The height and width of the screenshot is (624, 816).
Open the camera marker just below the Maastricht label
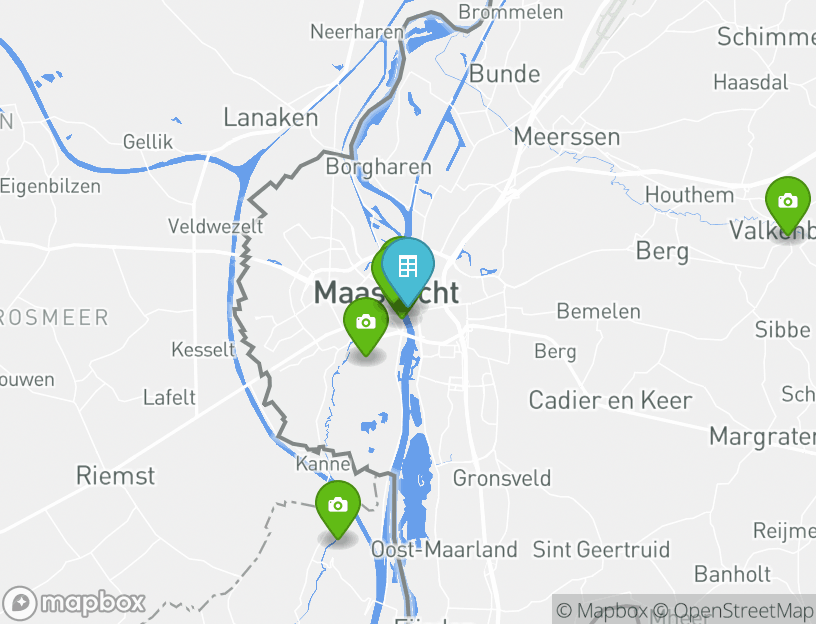pos(366,324)
